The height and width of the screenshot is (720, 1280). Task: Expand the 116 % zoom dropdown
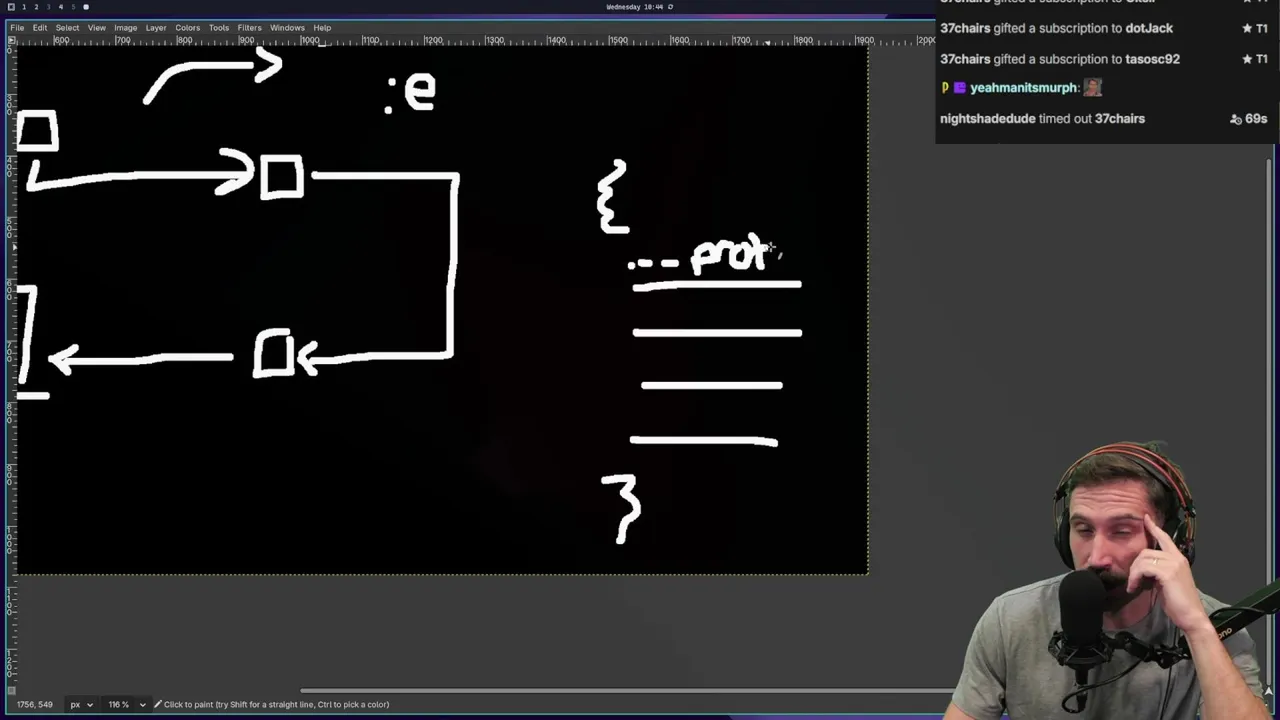pyautogui.click(x=125, y=704)
